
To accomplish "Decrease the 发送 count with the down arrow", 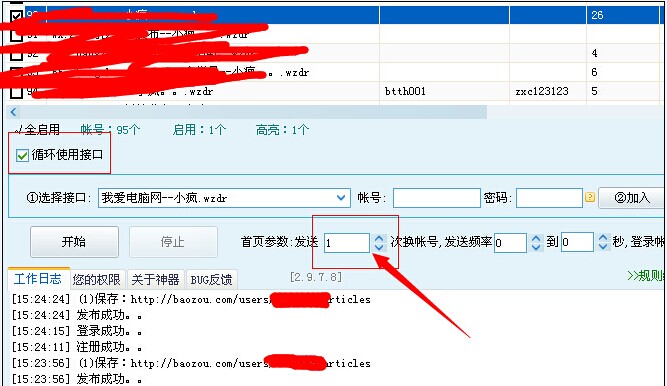I will tap(379, 247).
